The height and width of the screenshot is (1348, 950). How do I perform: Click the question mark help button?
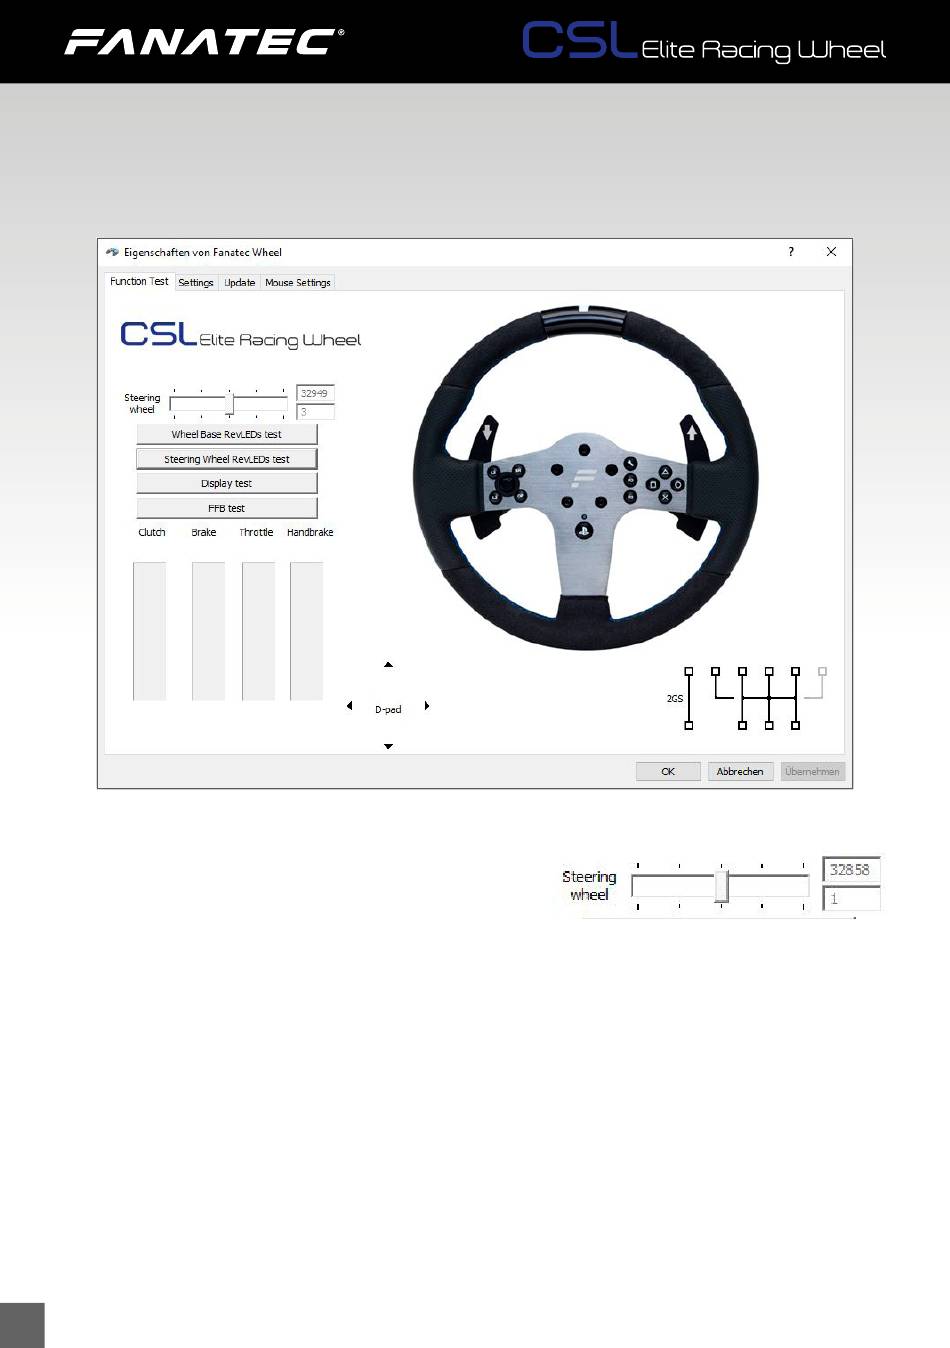pos(791,252)
